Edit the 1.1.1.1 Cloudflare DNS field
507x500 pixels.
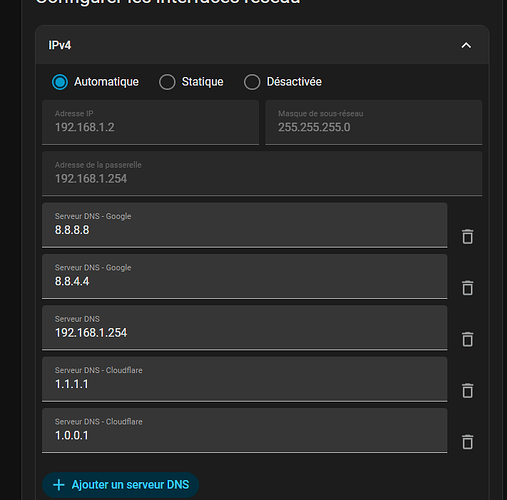pos(244,379)
